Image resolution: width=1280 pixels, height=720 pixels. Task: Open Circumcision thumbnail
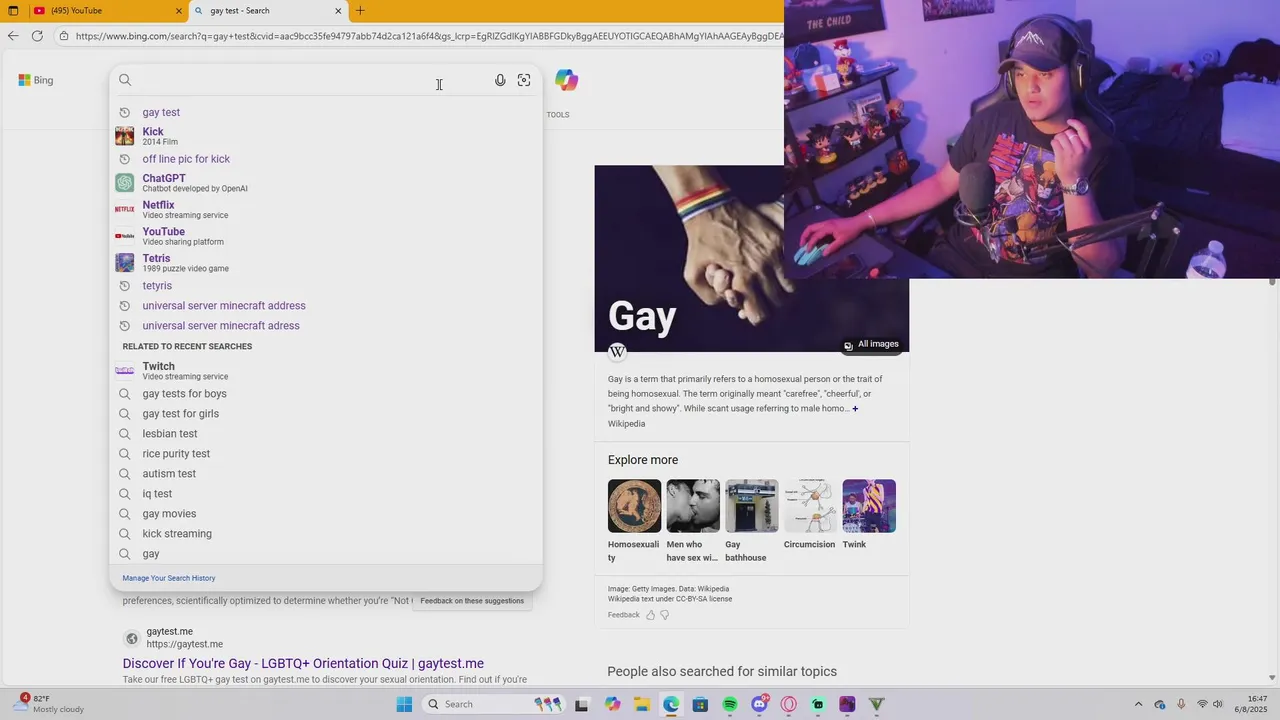(810, 506)
